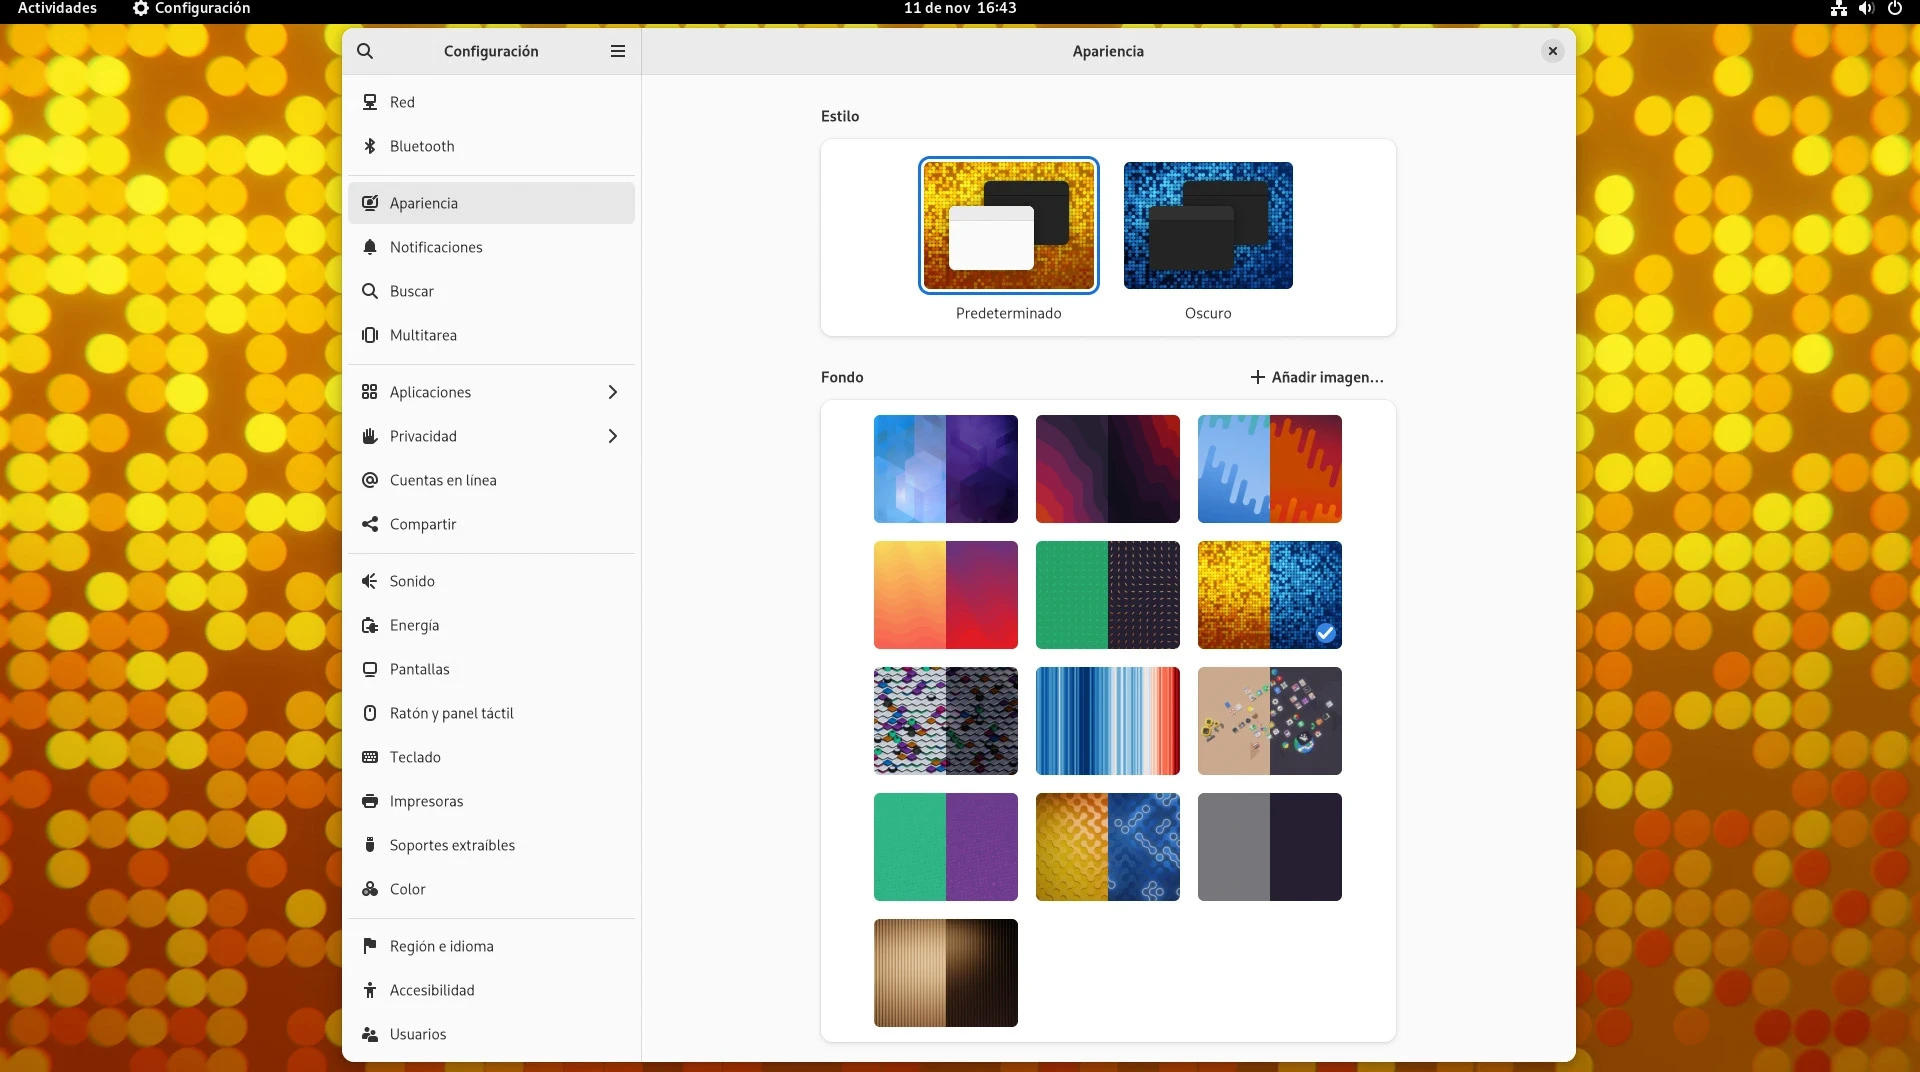Viewport: 1920px width, 1072px height.
Task: Expand the Aplicaciones submenu chevron
Action: pyautogui.click(x=613, y=392)
